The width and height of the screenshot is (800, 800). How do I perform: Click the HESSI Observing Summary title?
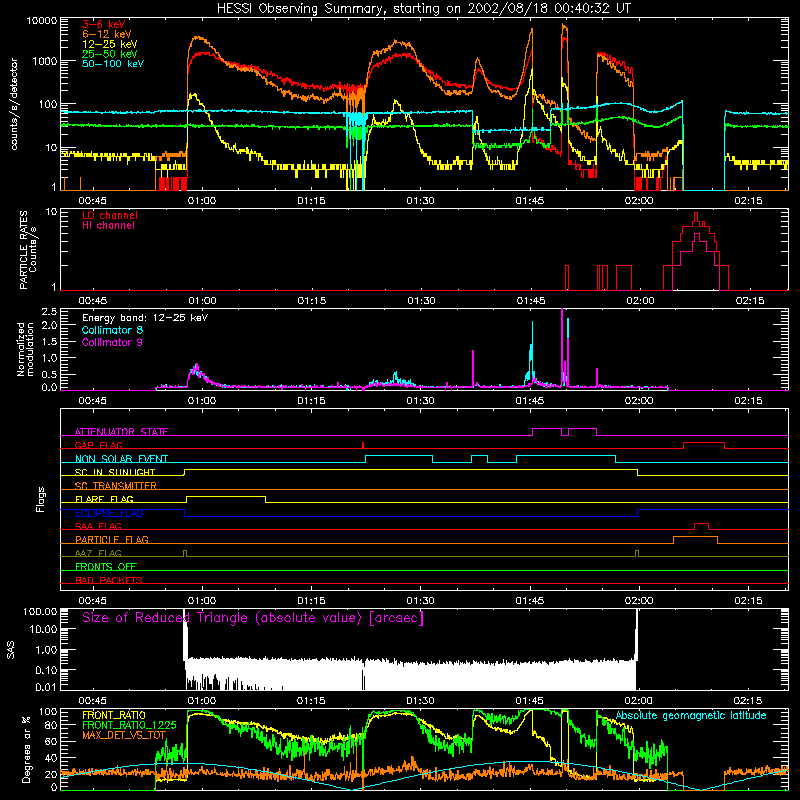coord(423,9)
